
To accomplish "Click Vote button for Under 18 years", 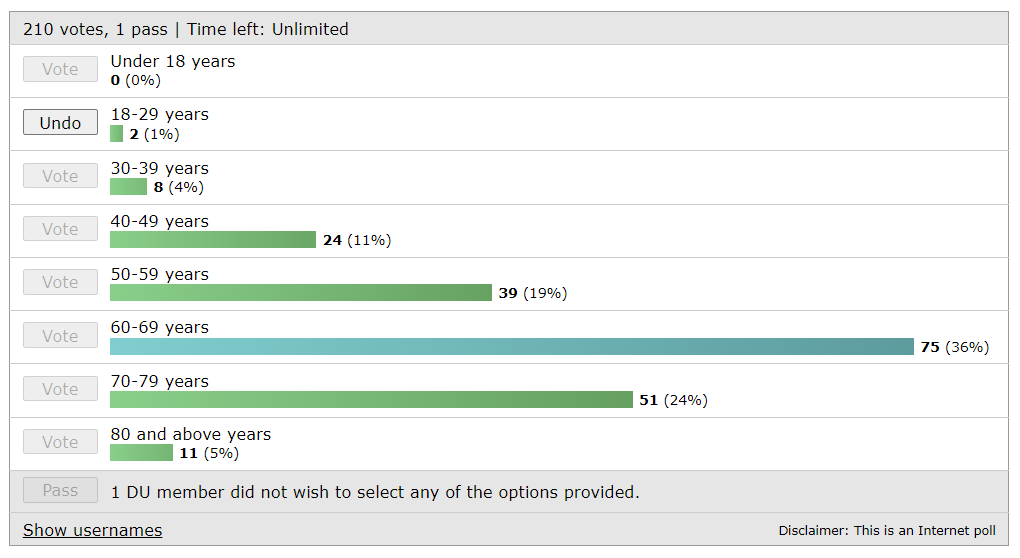I will [60, 69].
